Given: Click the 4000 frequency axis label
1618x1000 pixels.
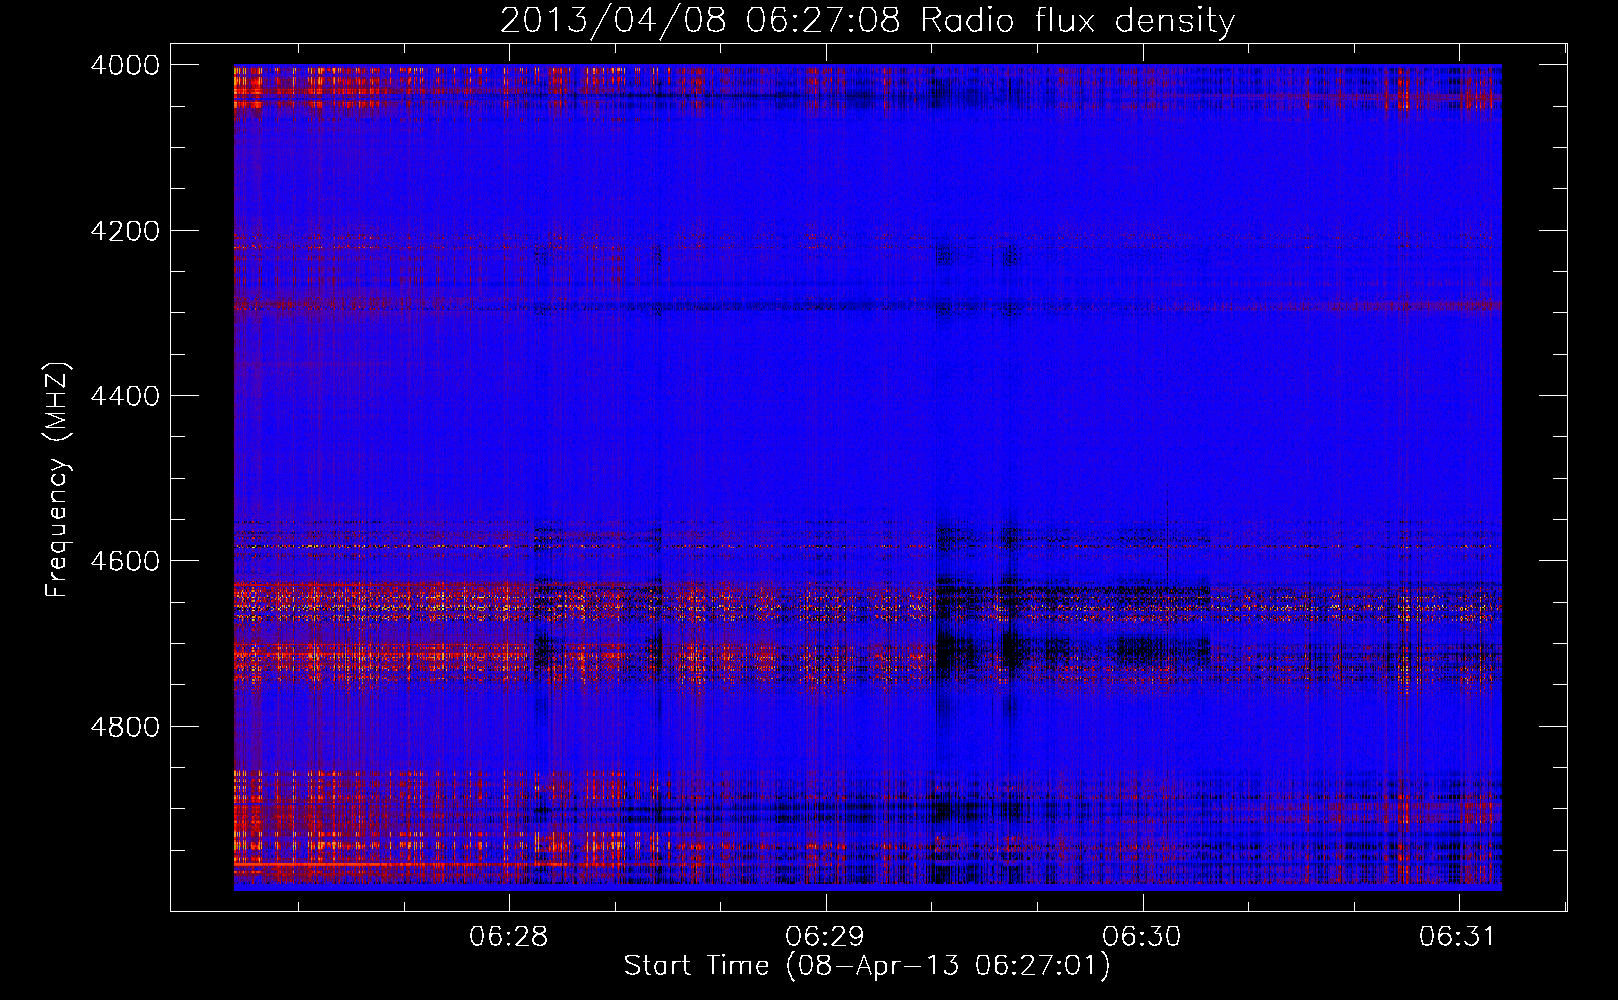Looking at the screenshot, I should tap(125, 65).
